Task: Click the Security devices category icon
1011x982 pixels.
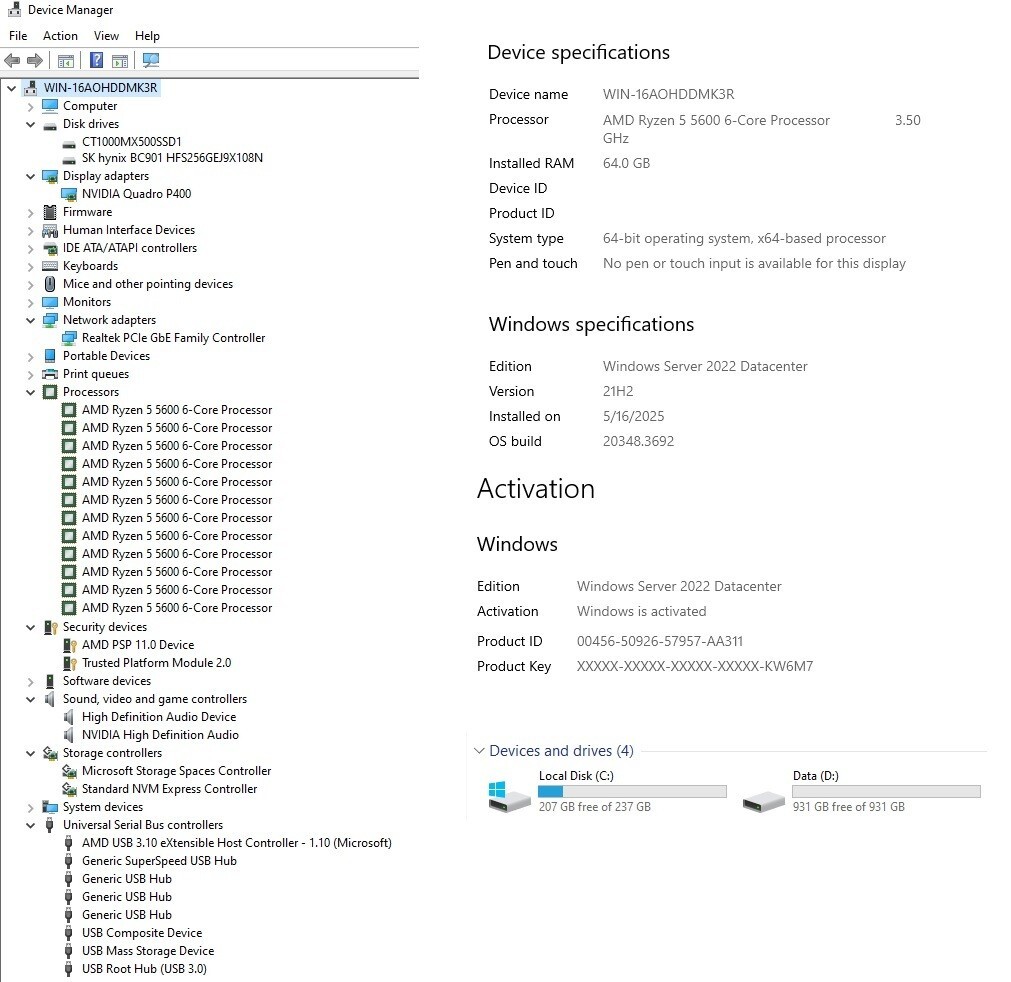Action: point(50,627)
